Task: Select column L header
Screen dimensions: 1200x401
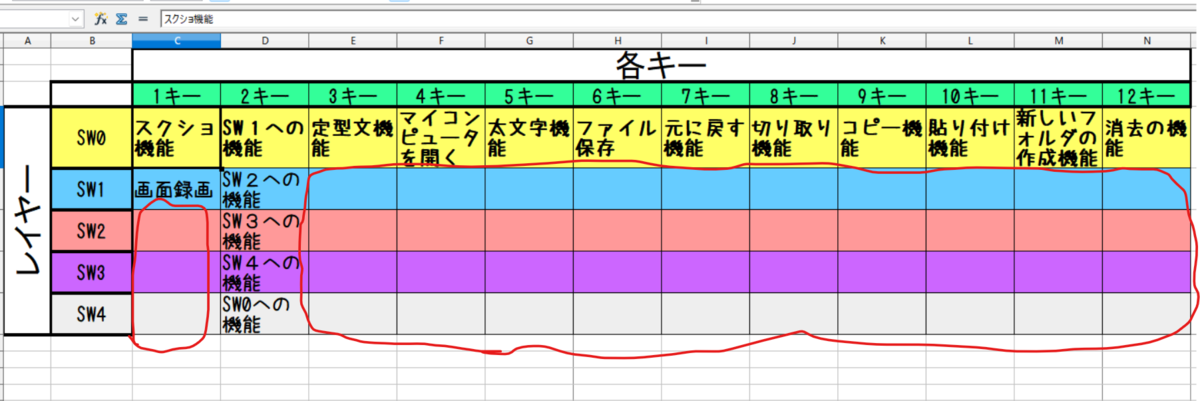Action: tap(970, 40)
